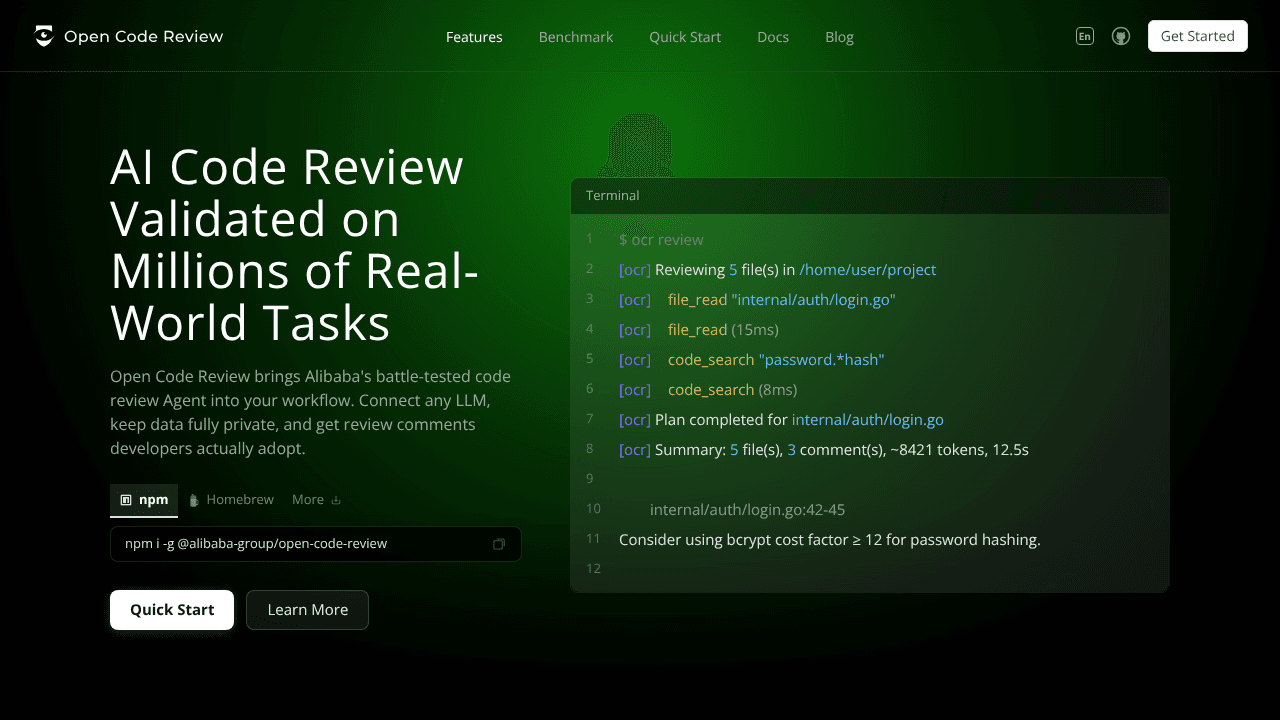The height and width of the screenshot is (720, 1280).
Task: Switch language via the En icon
Action: [1085, 37]
